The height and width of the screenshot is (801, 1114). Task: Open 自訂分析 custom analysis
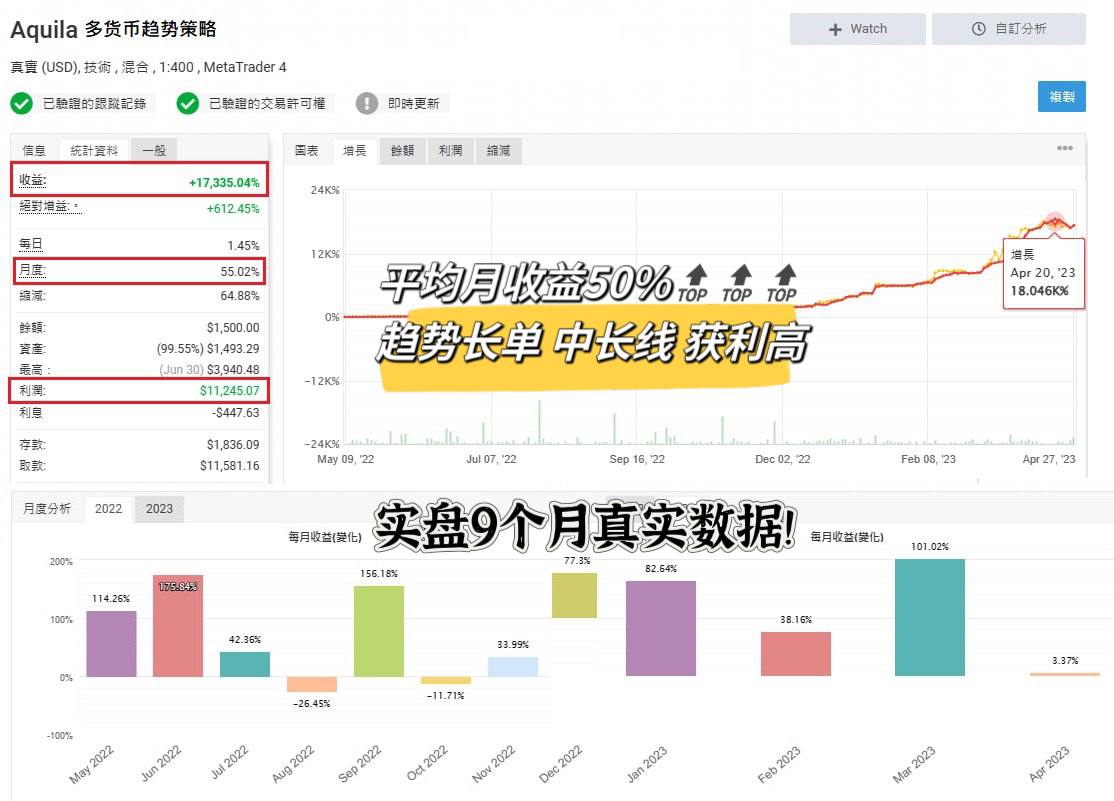(x=1008, y=29)
